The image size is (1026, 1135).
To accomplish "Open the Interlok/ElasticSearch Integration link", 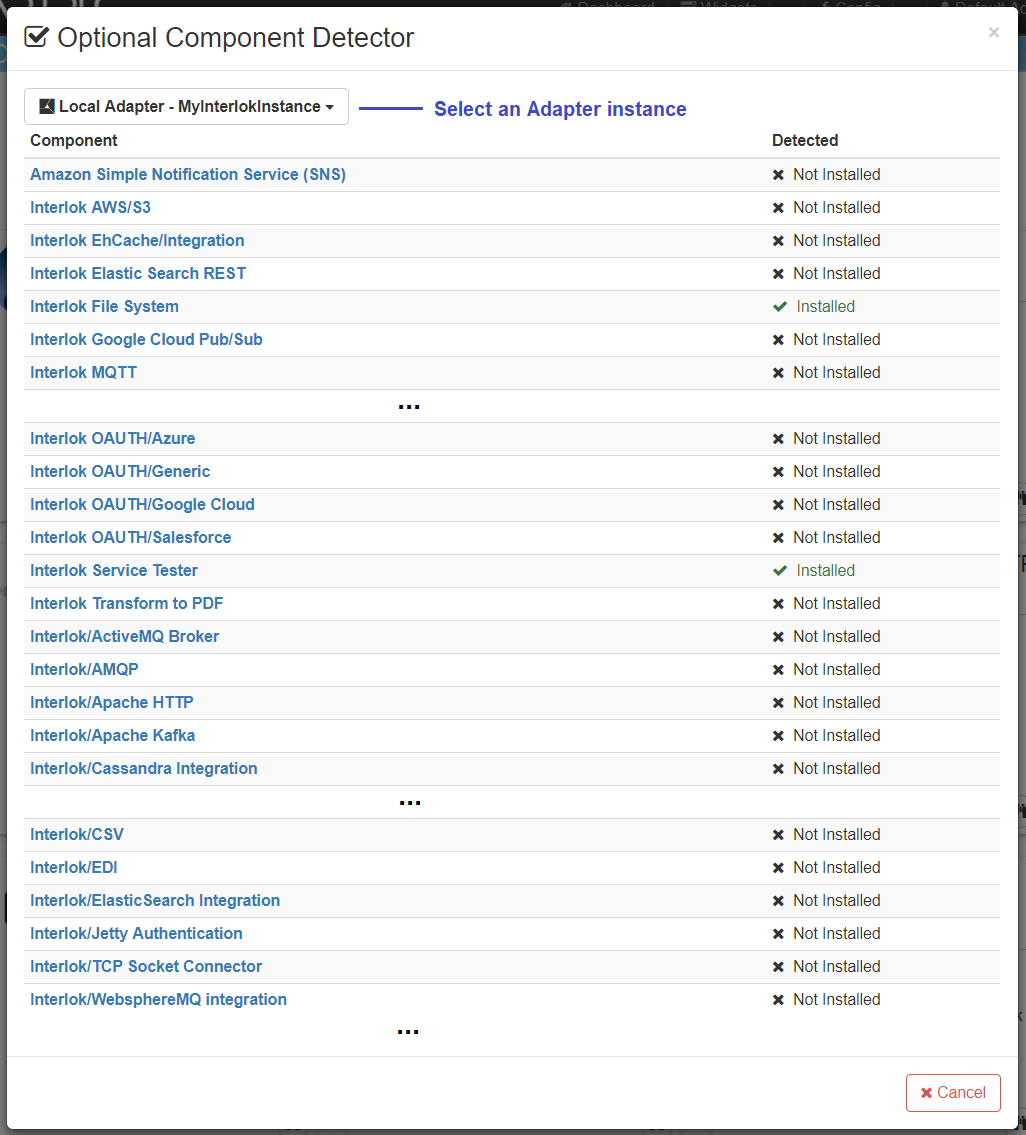I will point(155,900).
